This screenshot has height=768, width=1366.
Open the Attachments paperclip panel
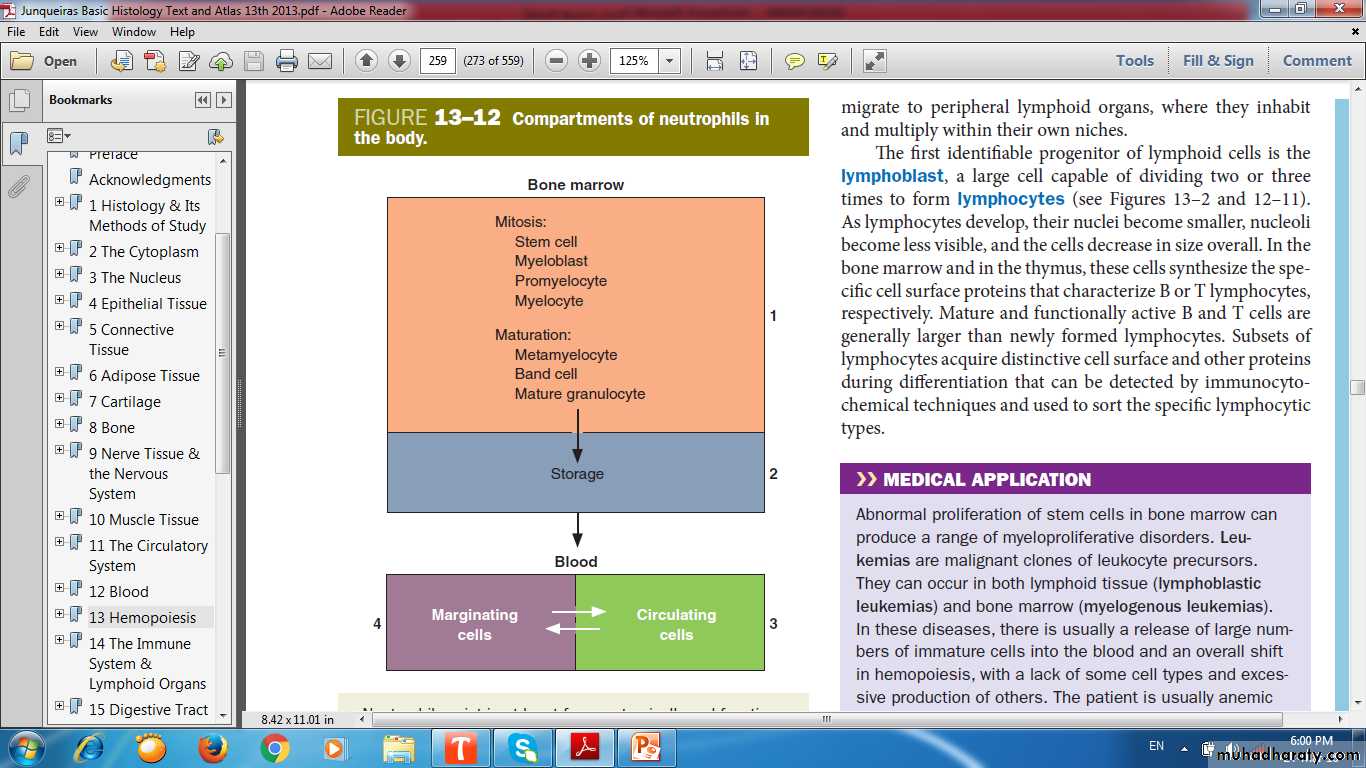[x=18, y=187]
